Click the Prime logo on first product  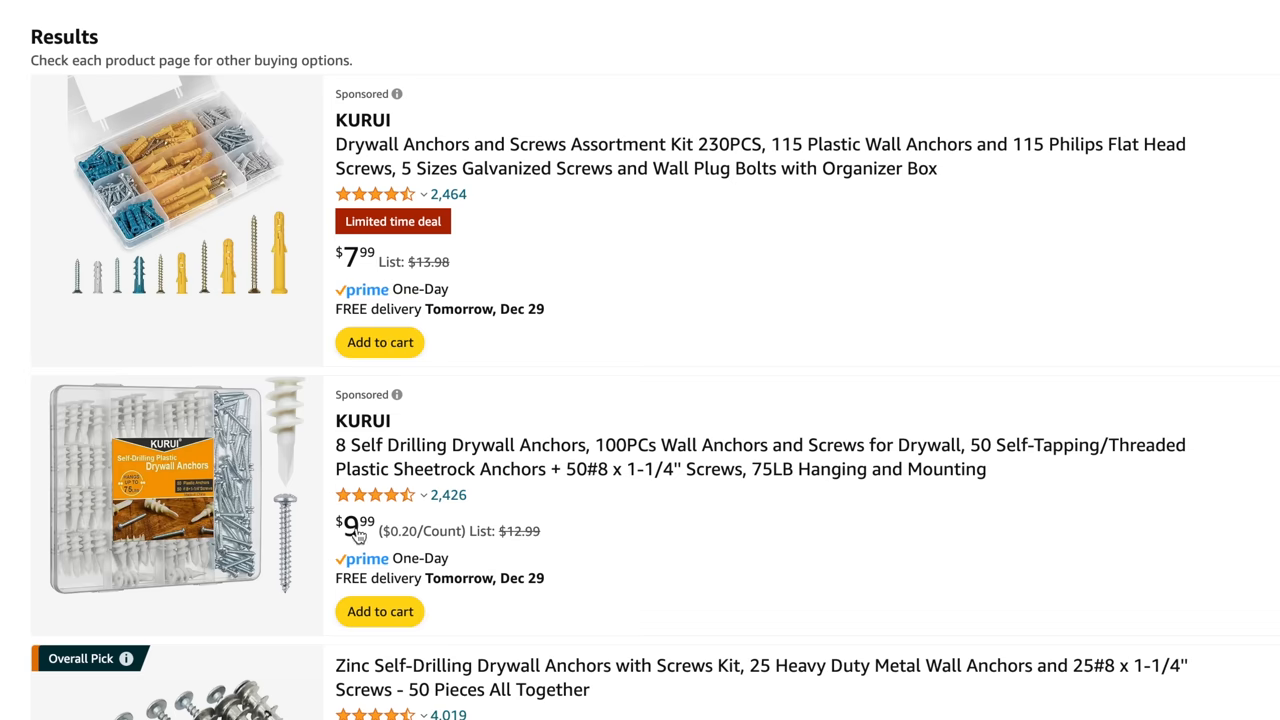(361, 289)
